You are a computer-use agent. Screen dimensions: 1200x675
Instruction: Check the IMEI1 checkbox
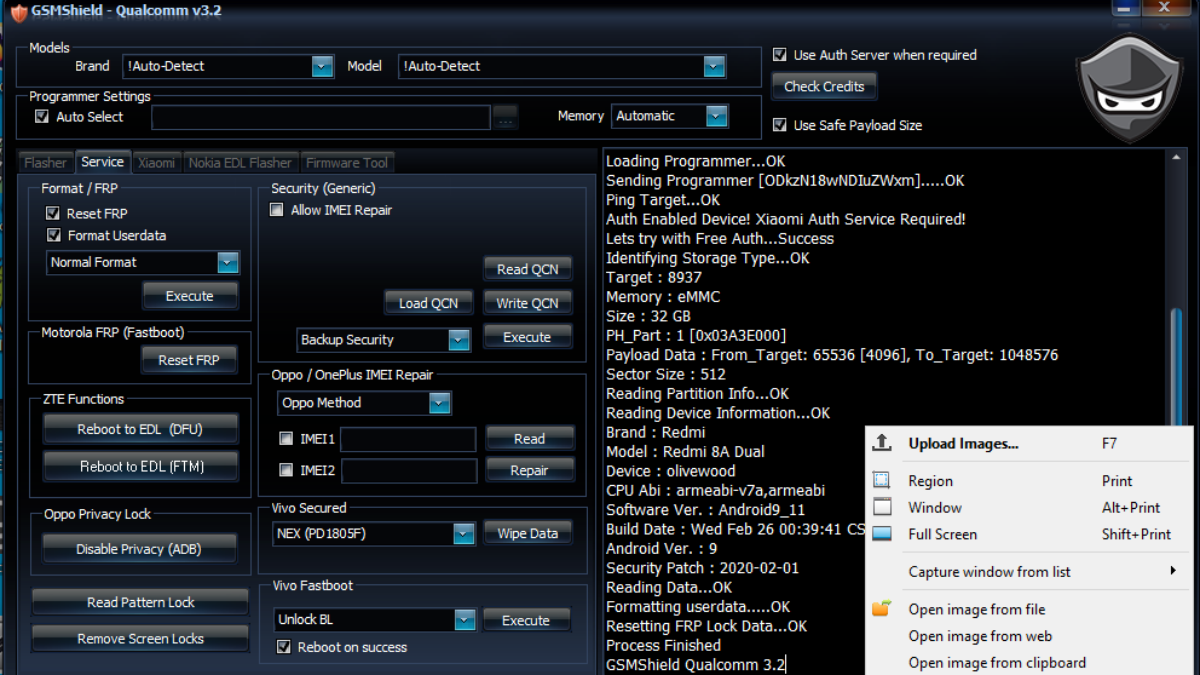287,438
